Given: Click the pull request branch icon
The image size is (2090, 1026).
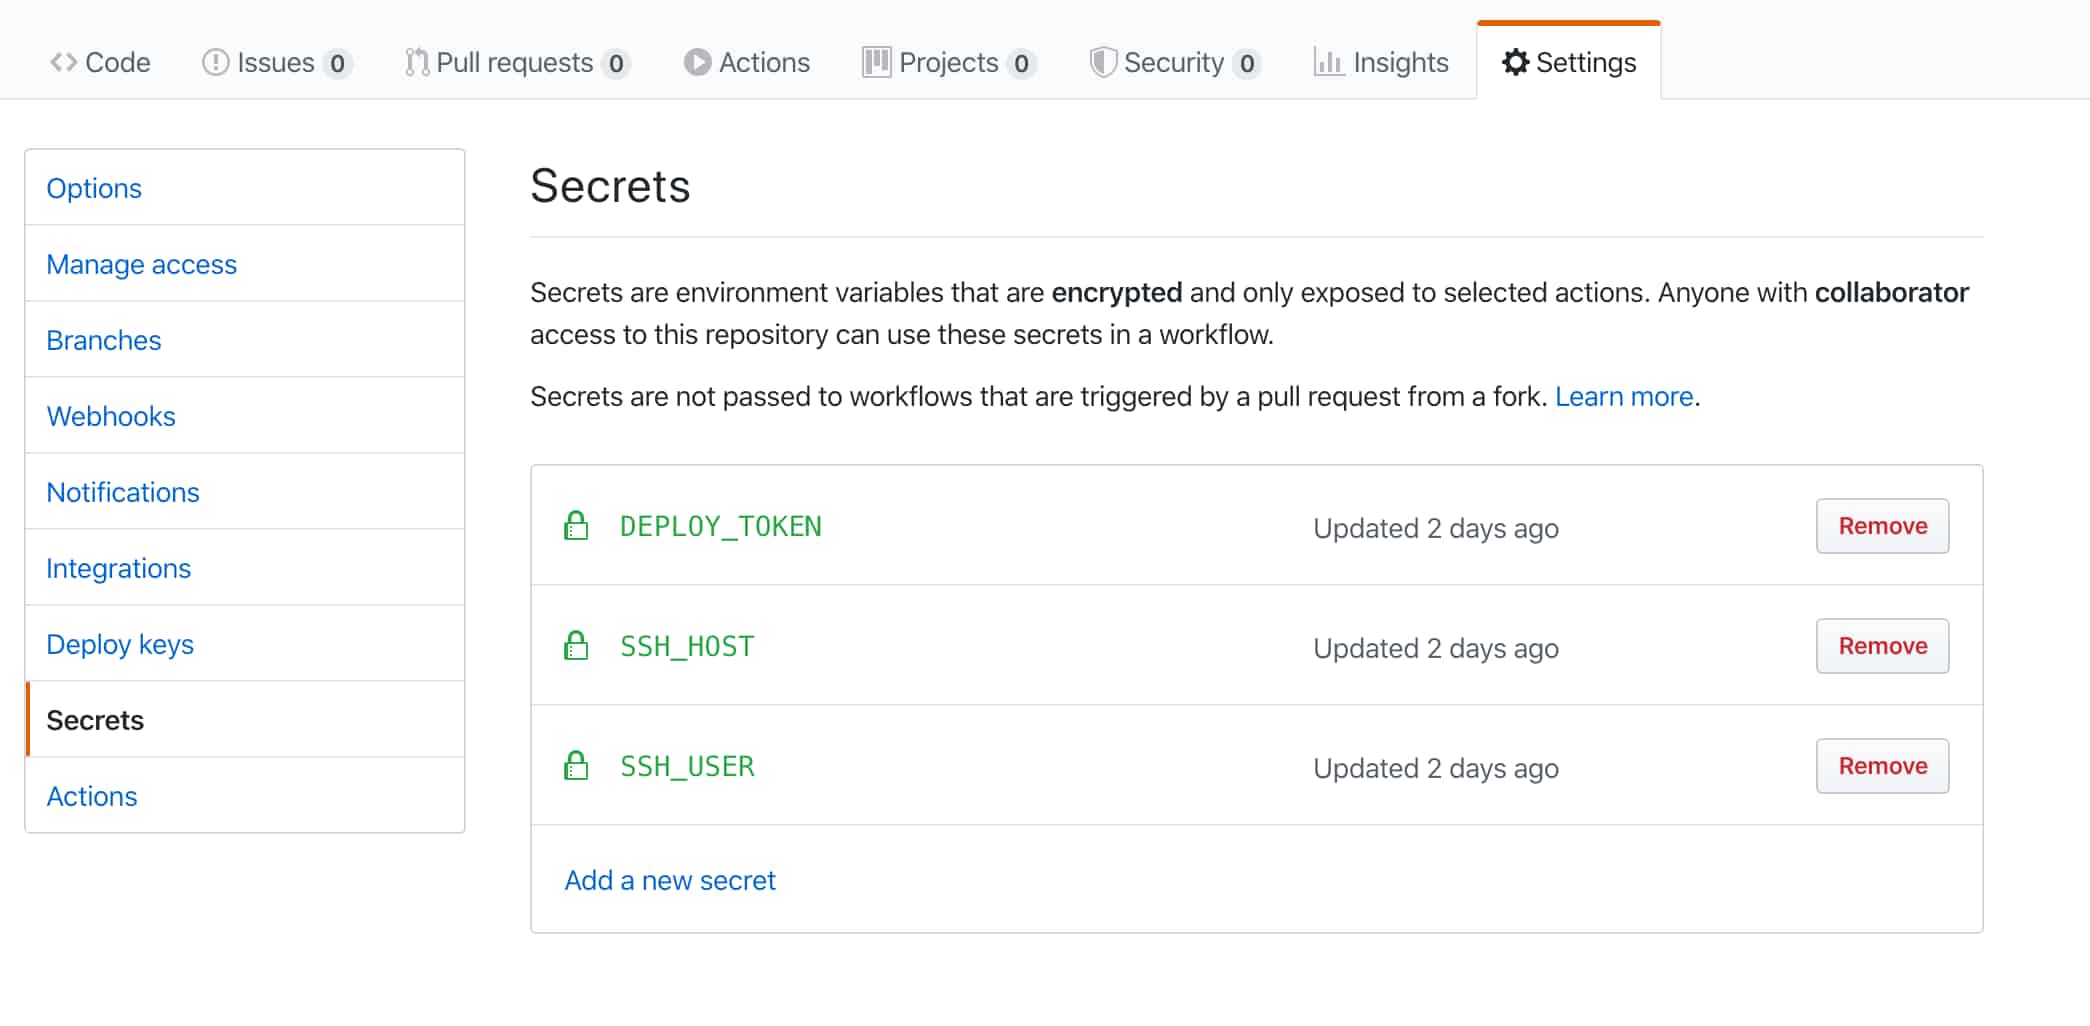Looking at the screenshot, I should (x=417, y=62).
